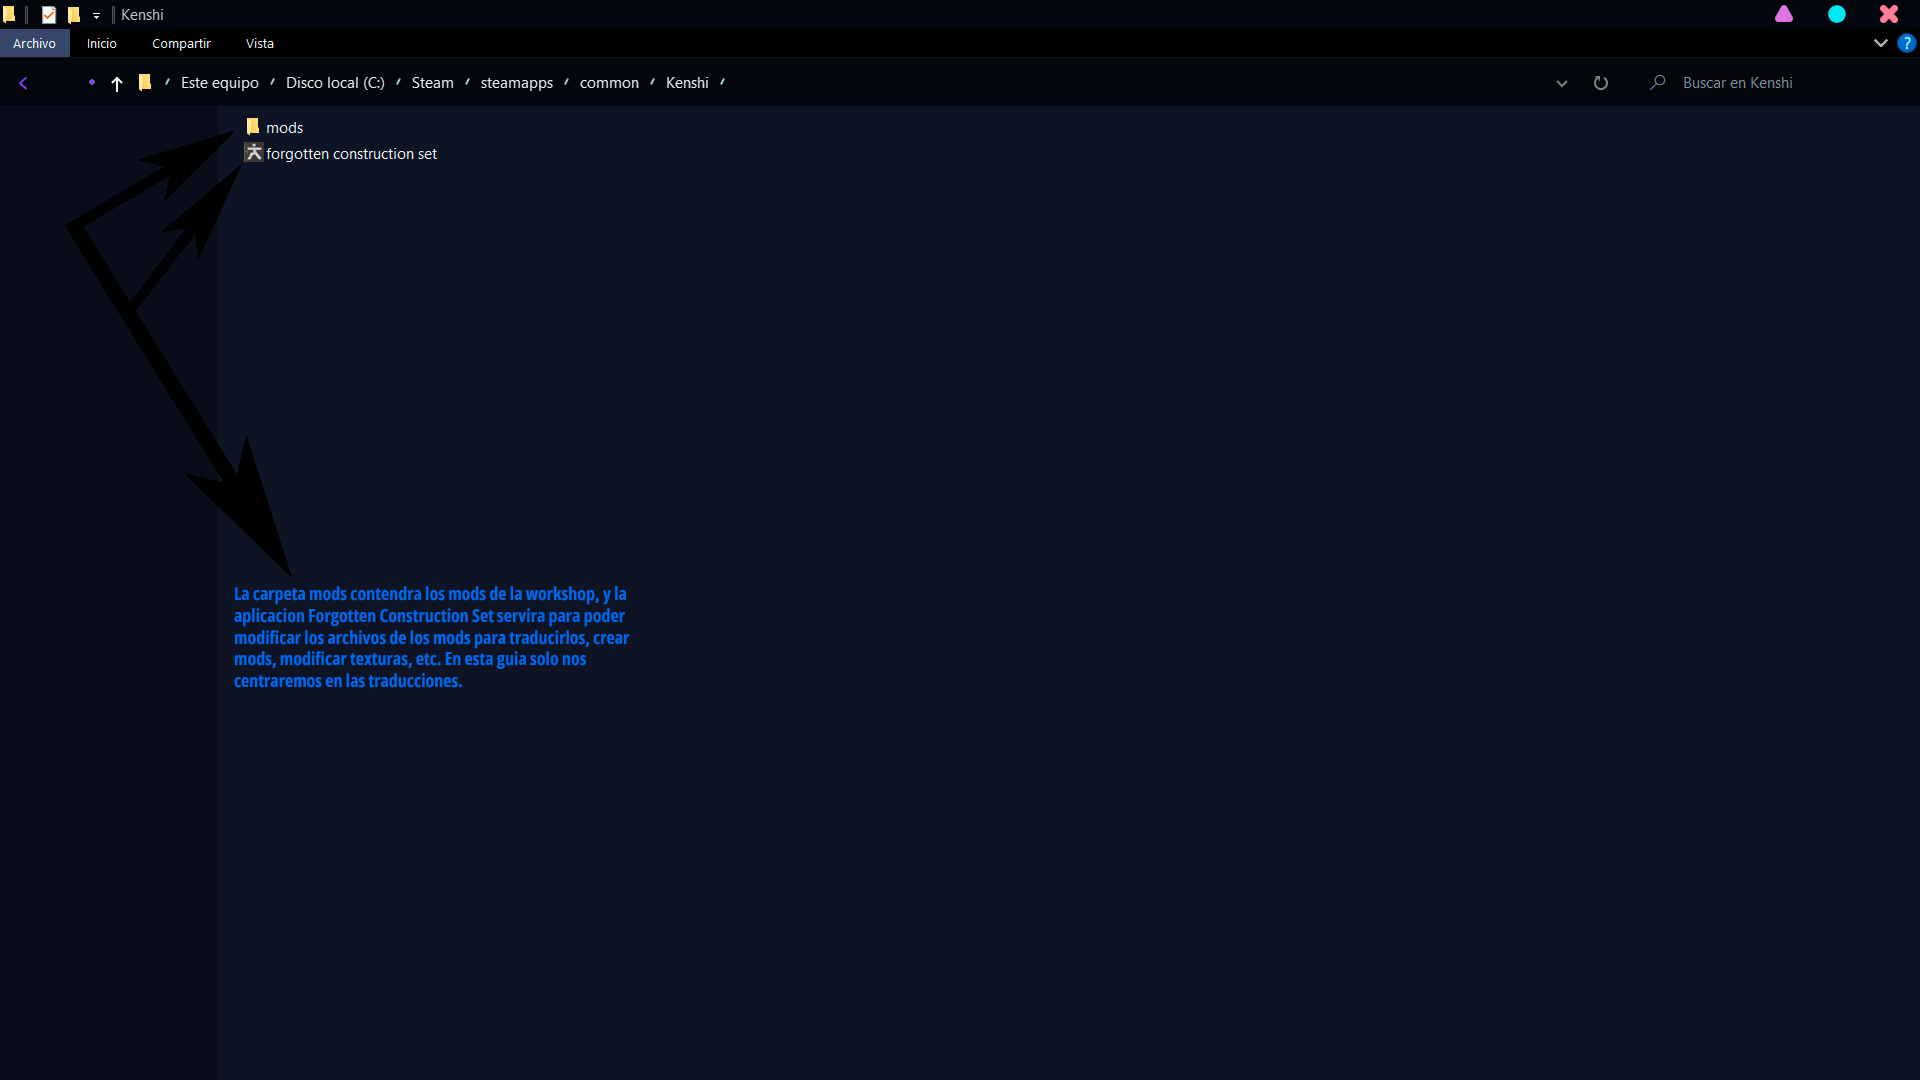Click the new folder icon in quick access toolbar
Viewport: 1920px width, 1080px height.
tap(74, 15)
